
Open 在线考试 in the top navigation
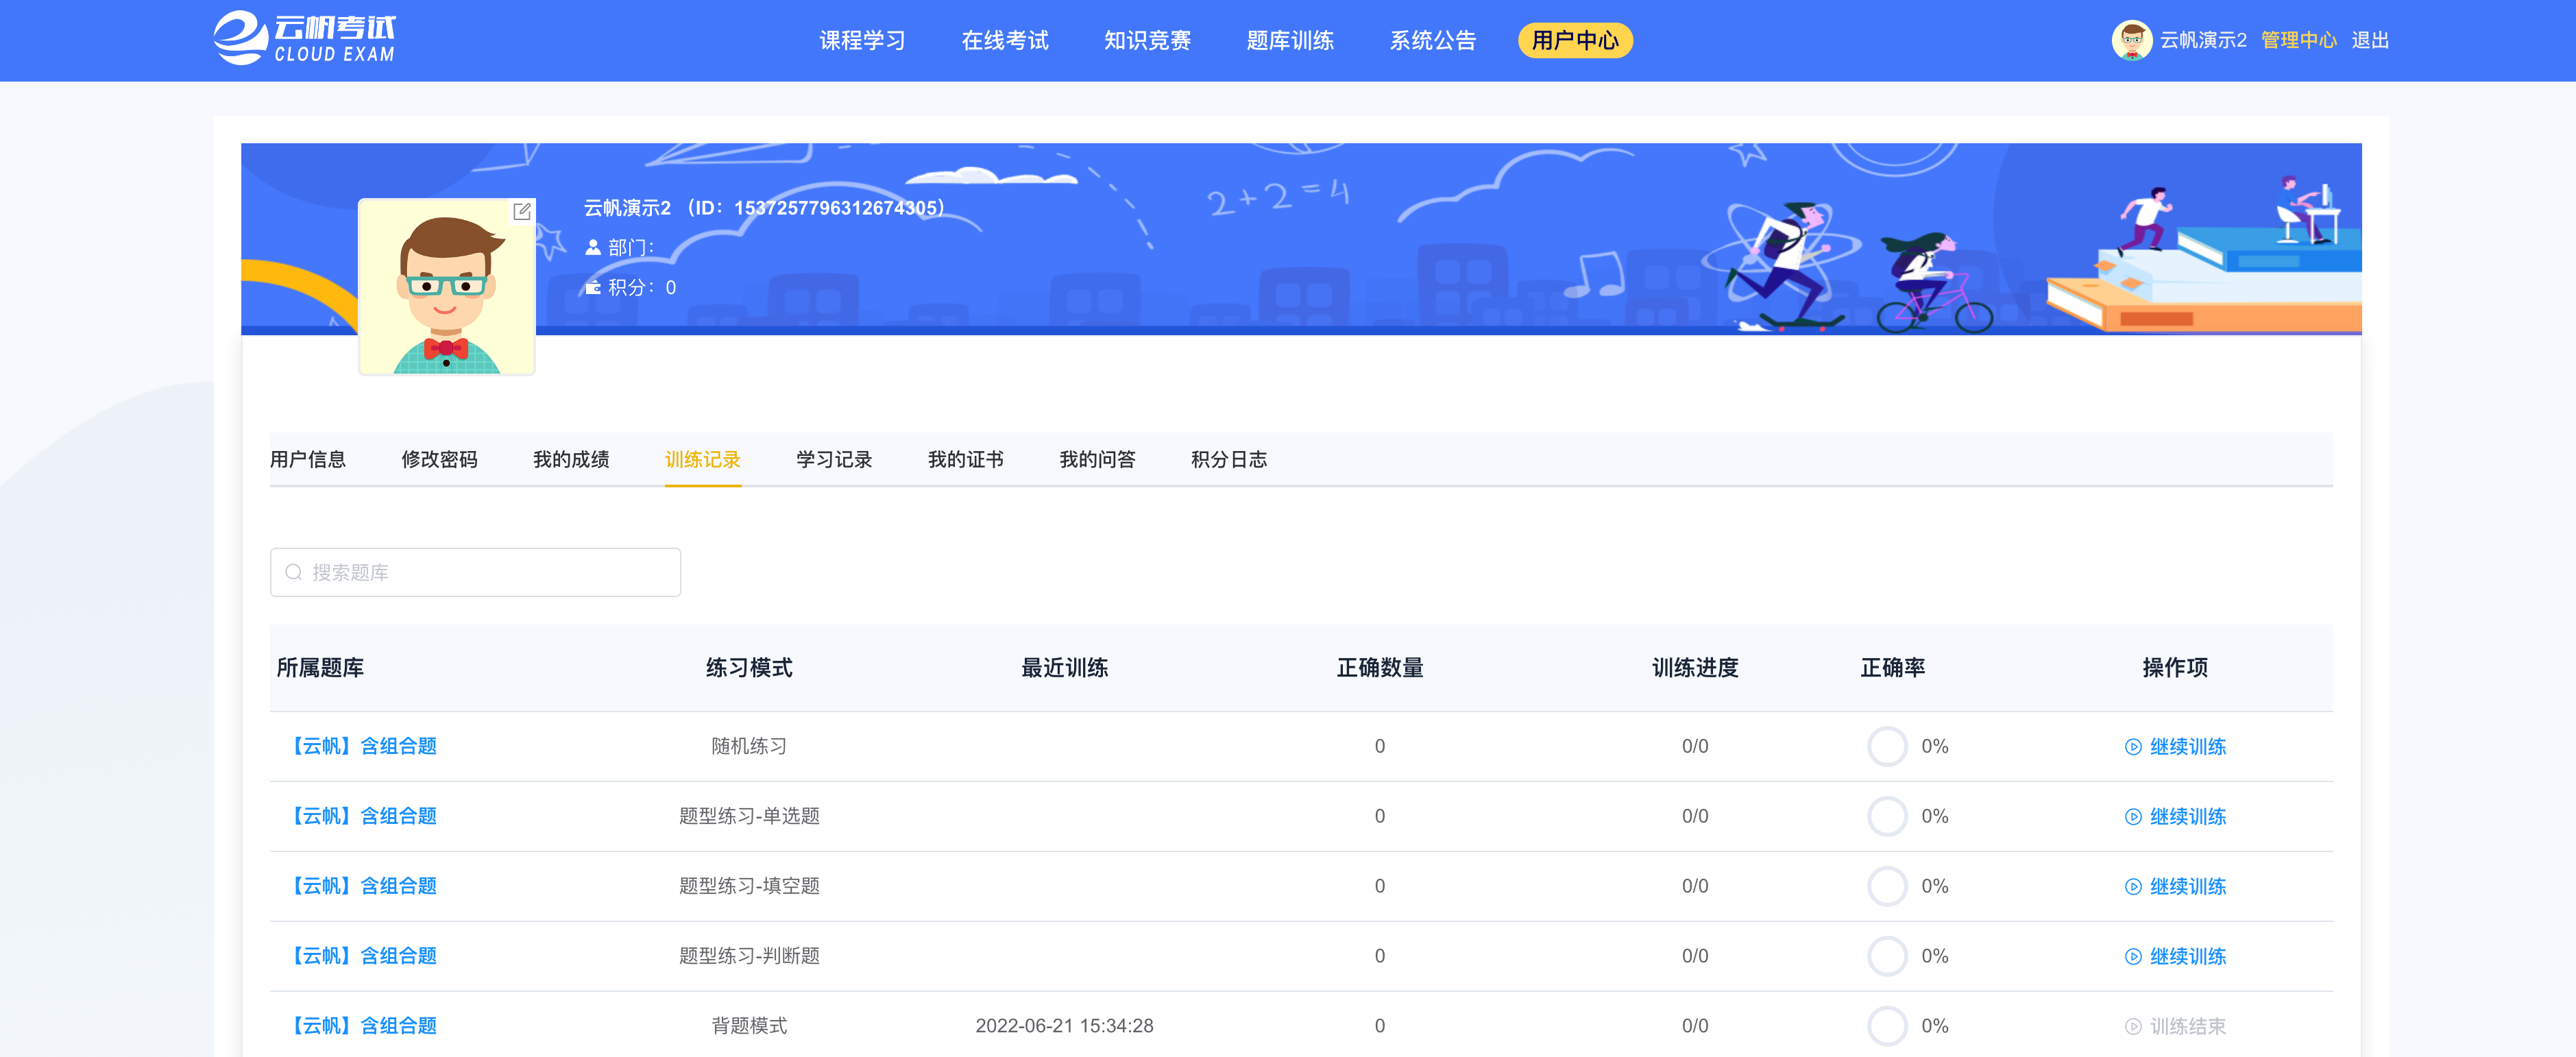point(1005,40)
